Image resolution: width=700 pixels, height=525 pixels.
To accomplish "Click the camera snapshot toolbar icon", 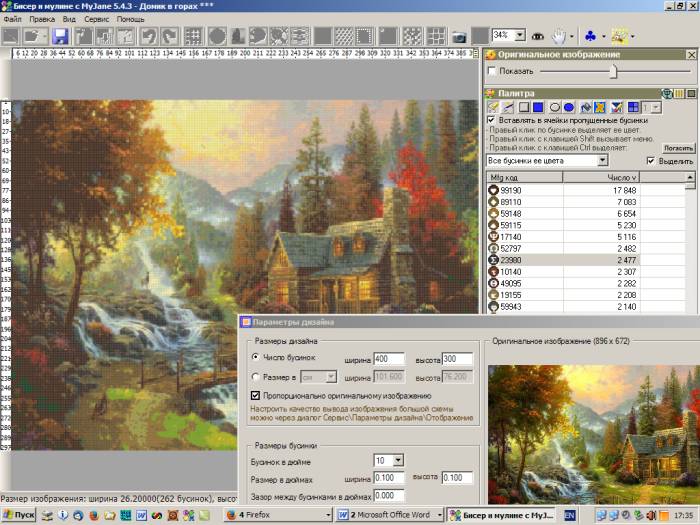I will (459, 37).
